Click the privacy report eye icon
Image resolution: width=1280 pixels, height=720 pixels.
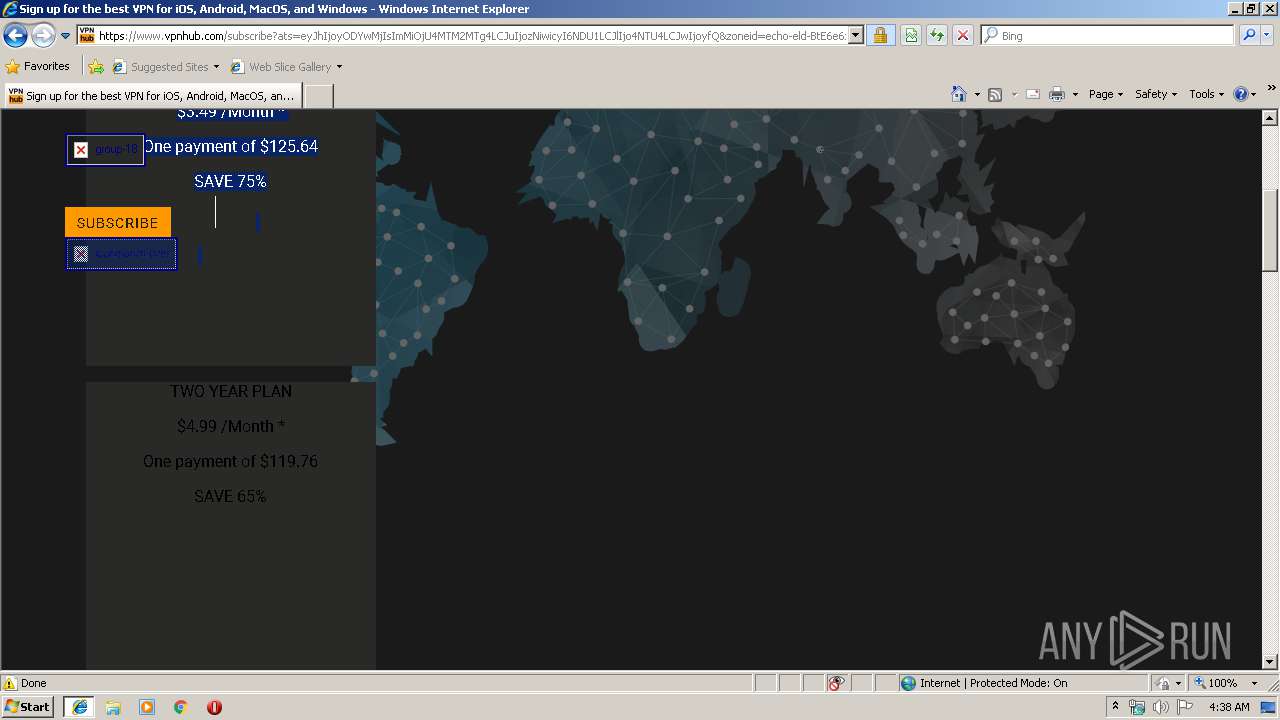[836, 683]
